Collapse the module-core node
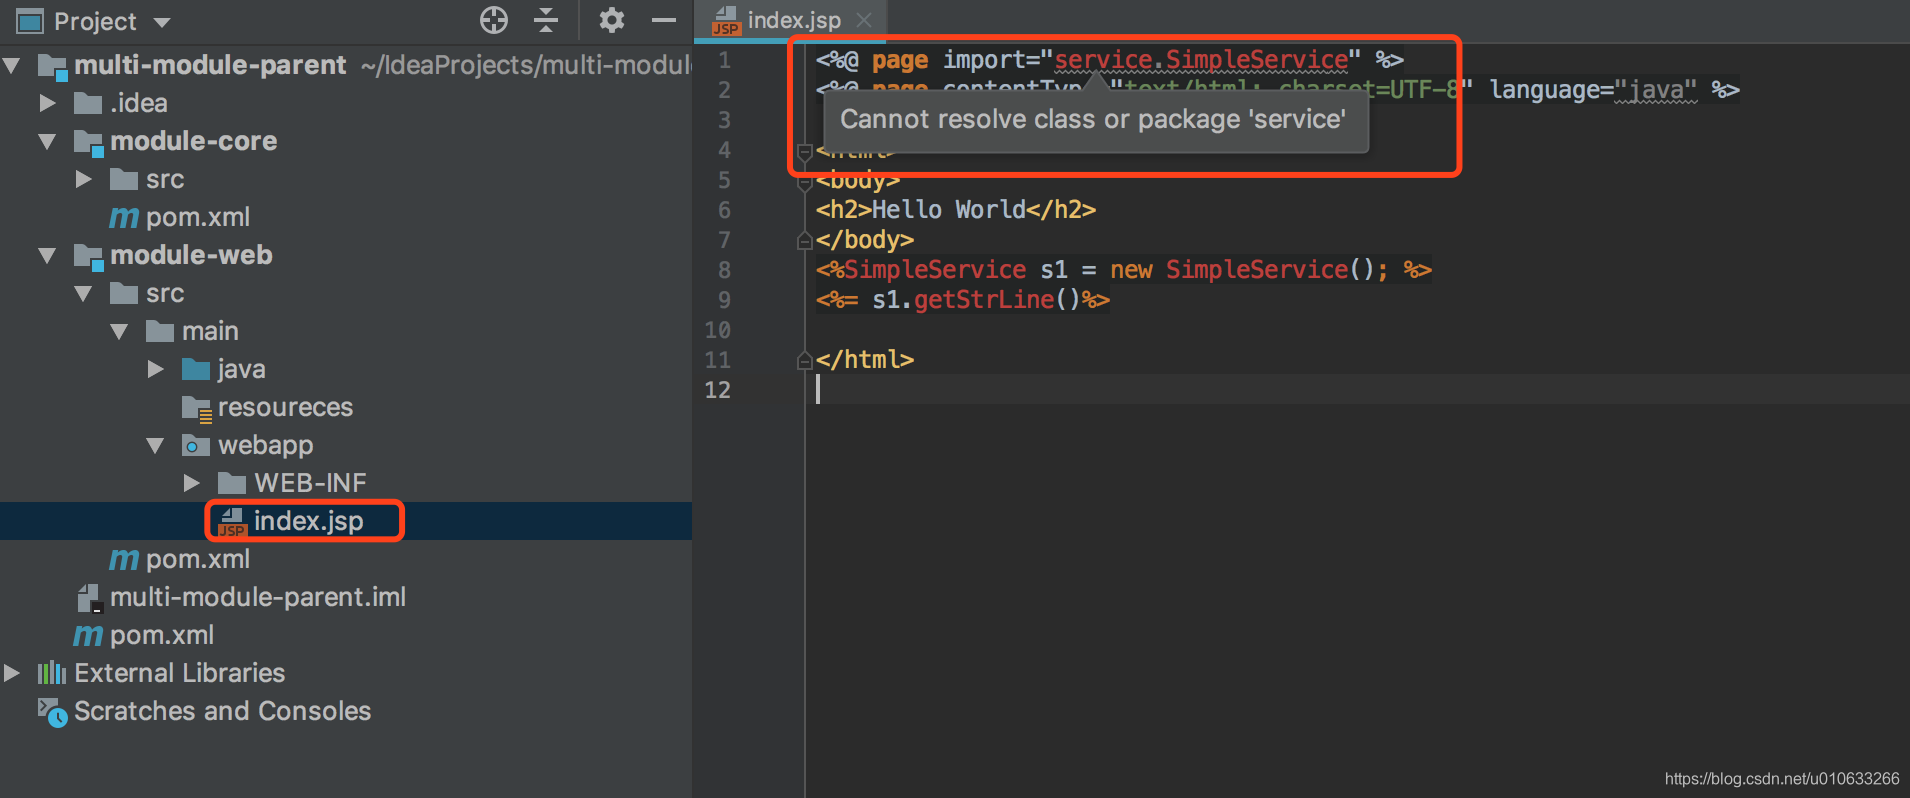1910x798 pixels. pyautogui.click(x=47, y=142)
